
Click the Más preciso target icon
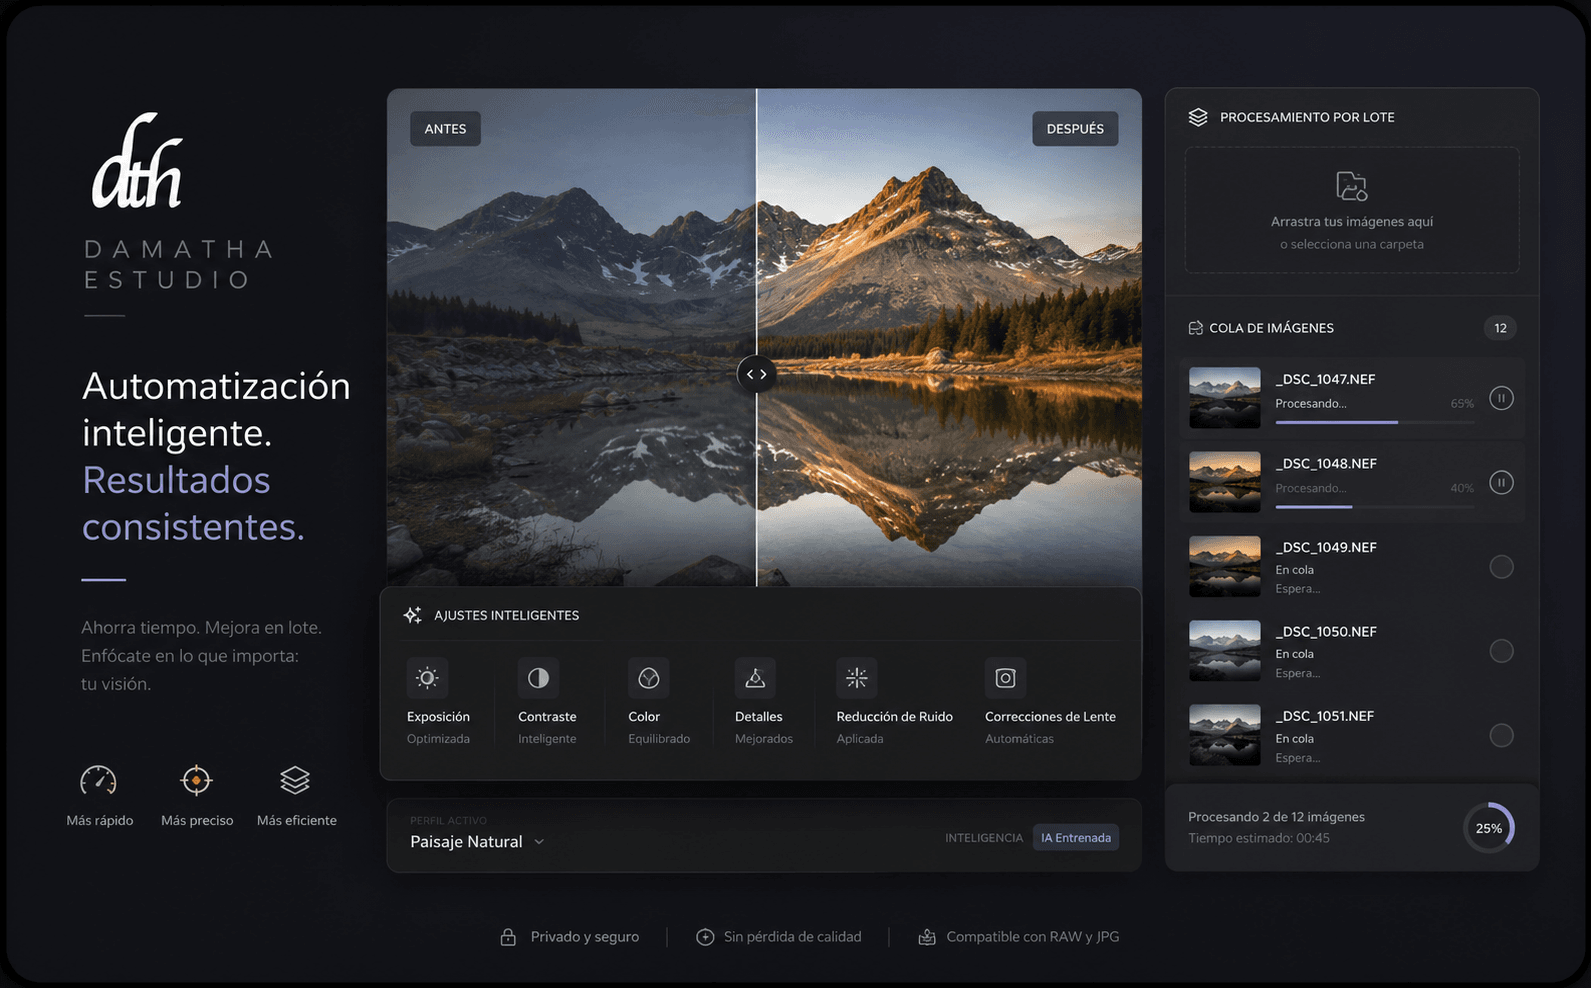pos(196,780)
